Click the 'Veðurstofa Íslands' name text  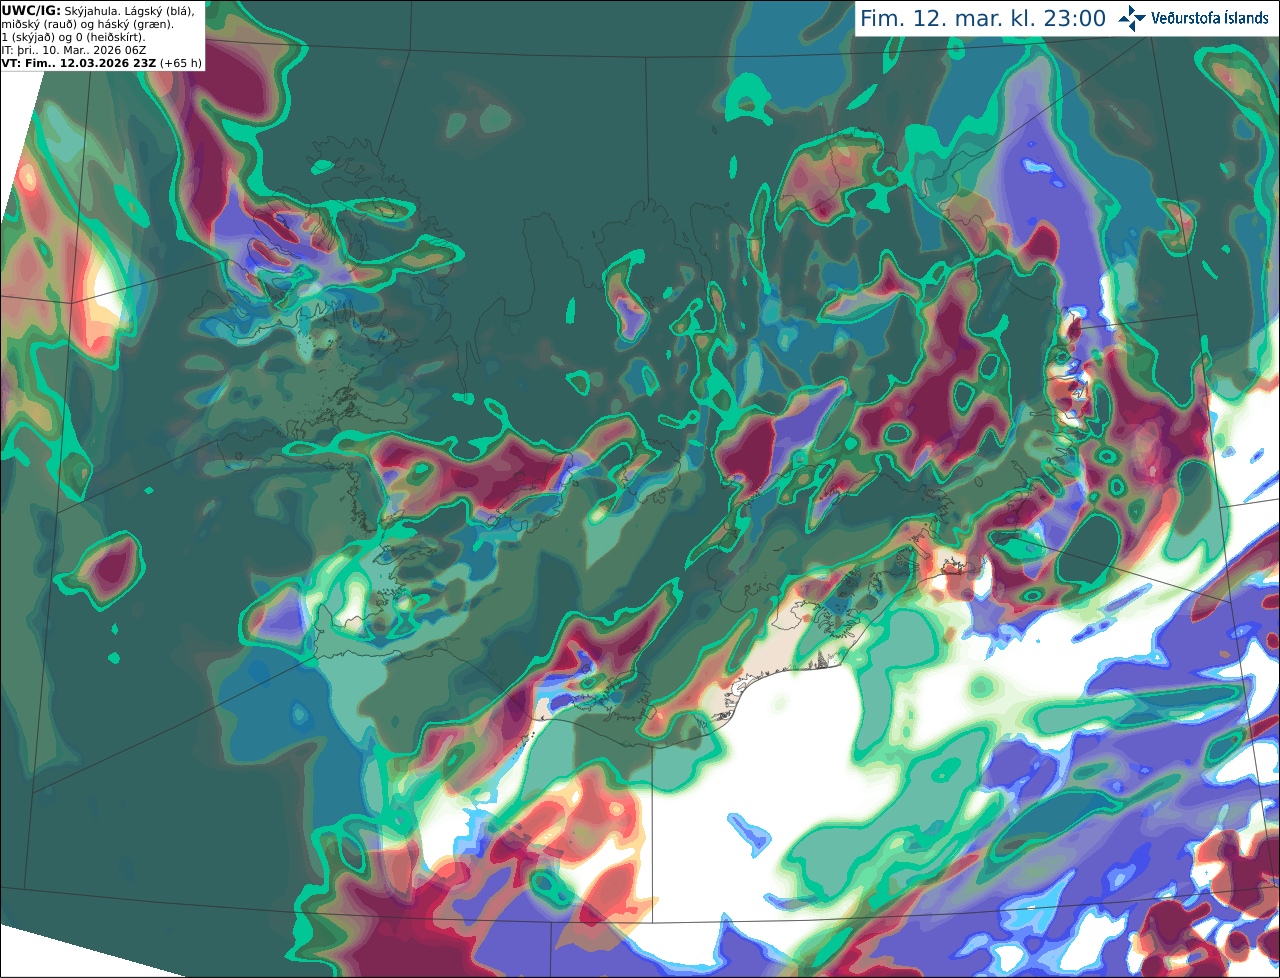click(x=1210, y=18)
